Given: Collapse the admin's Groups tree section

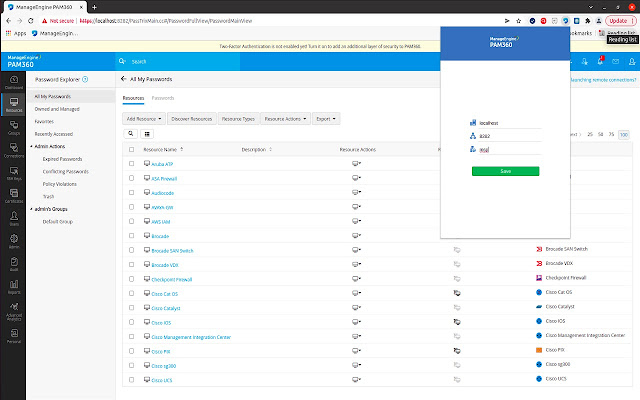Looking at the screenshot, I should point(31,209).
